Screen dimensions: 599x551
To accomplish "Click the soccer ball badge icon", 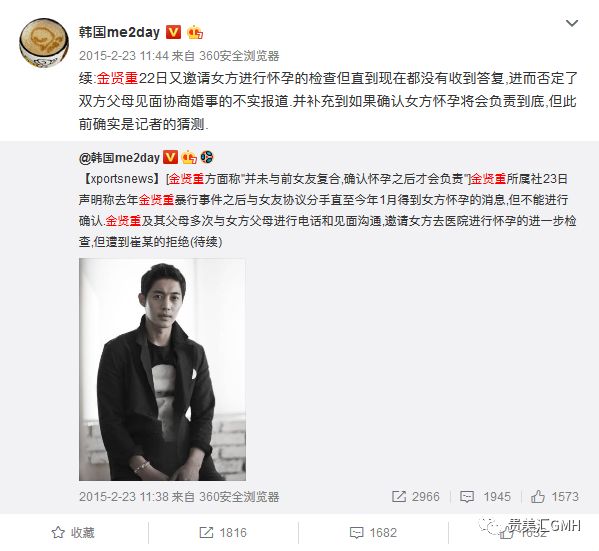I will (207, 157).
